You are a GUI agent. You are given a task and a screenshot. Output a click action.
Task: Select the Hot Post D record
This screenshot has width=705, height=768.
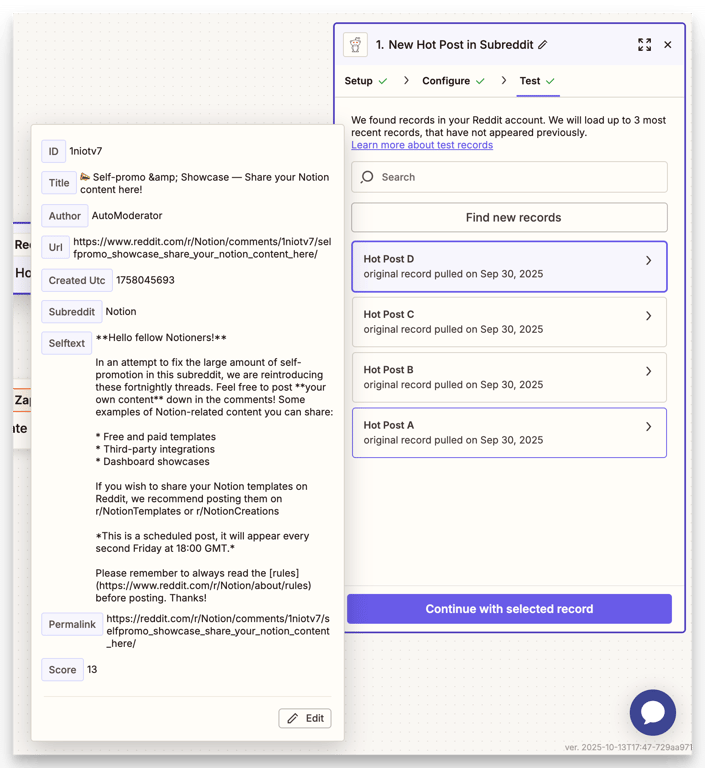click(x=509, y=266)
